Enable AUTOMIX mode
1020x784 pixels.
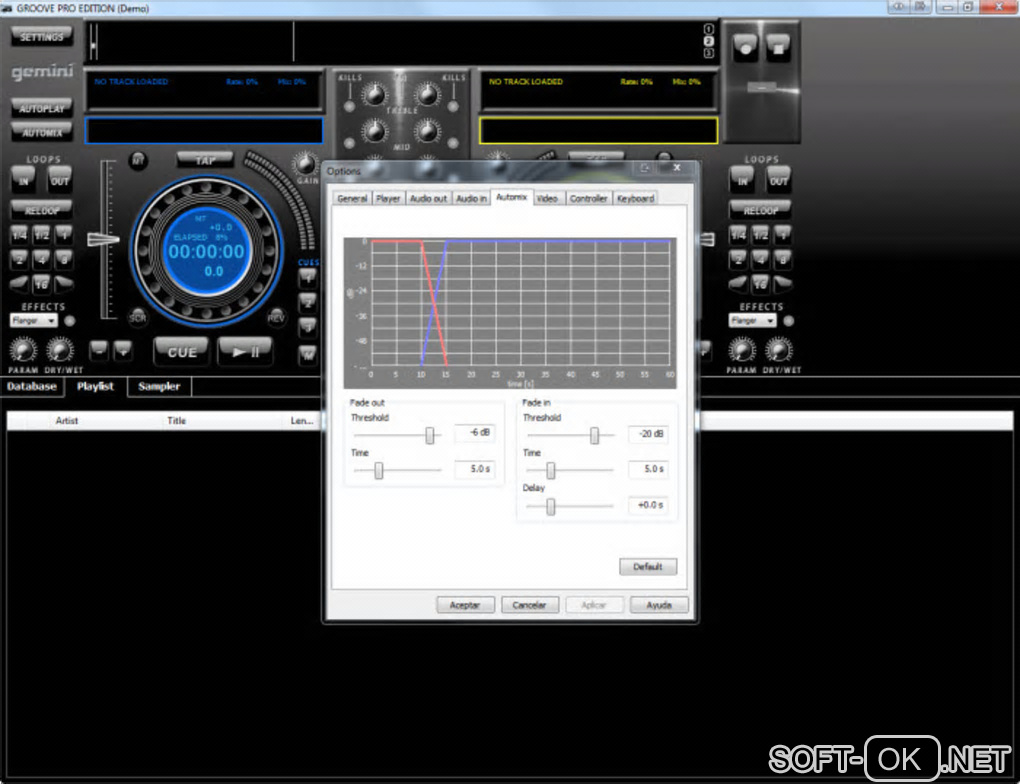pyautogui.click(x=41, y=132)
